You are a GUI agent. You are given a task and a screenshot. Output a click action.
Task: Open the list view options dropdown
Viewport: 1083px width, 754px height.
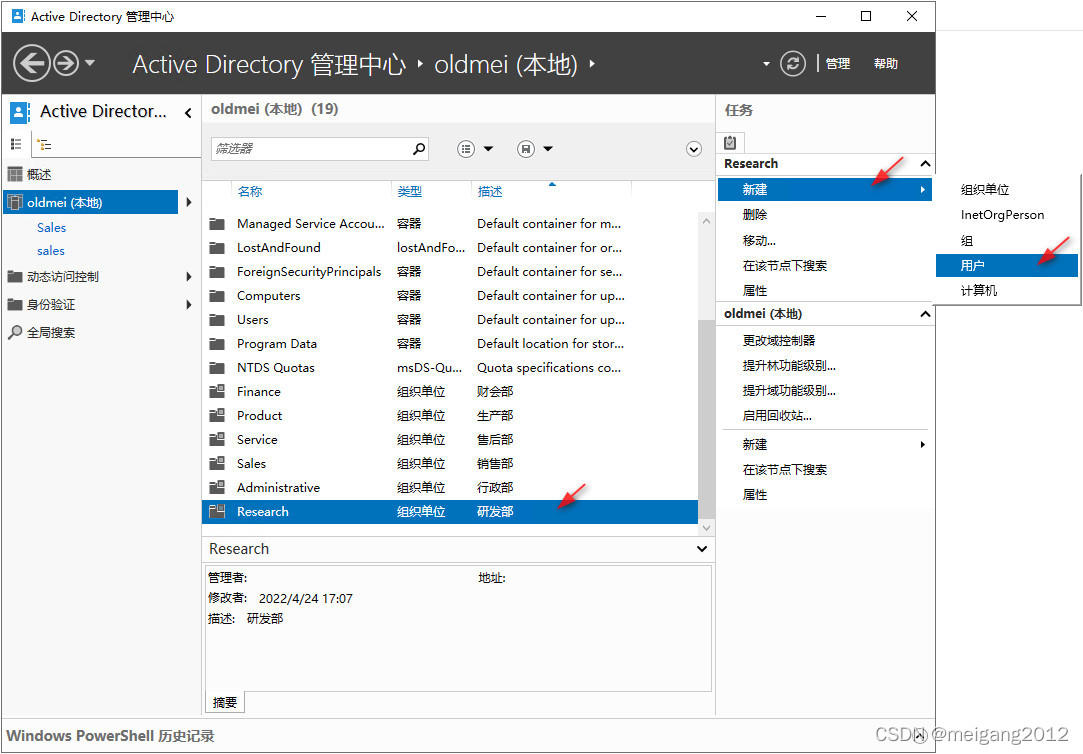click(475, 149)
